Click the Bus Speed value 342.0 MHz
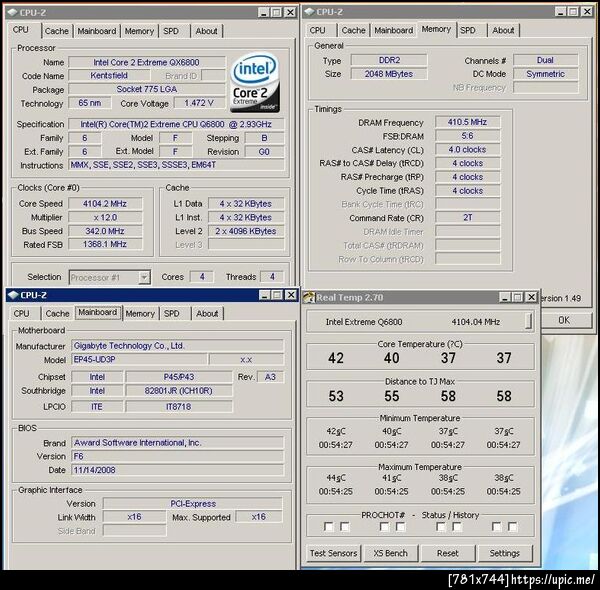600x590 pixels. click(105, 231)
